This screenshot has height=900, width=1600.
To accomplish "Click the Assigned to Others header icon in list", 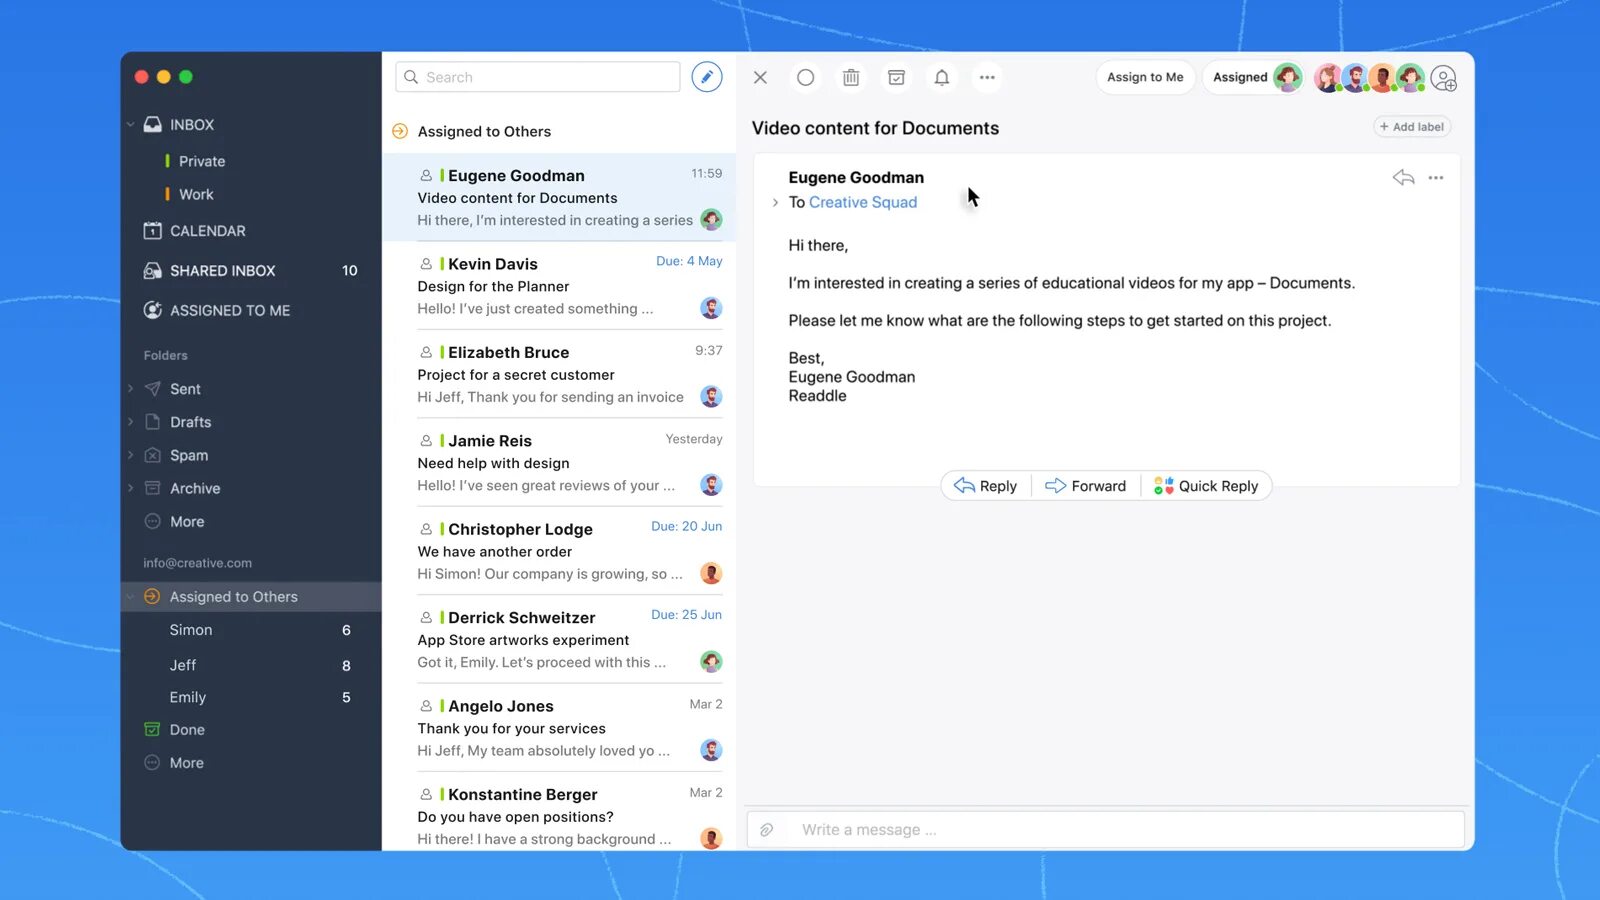I will 400,131.
